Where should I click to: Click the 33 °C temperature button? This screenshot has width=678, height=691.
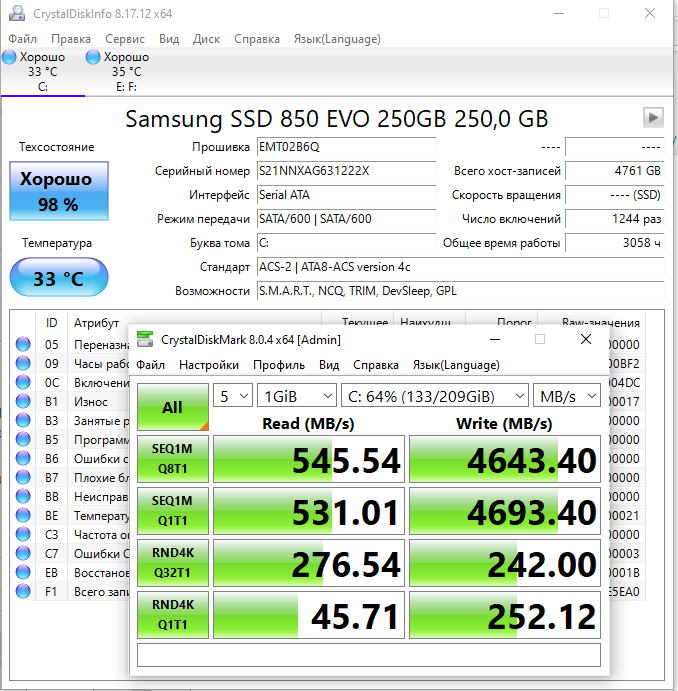point(59,278)
